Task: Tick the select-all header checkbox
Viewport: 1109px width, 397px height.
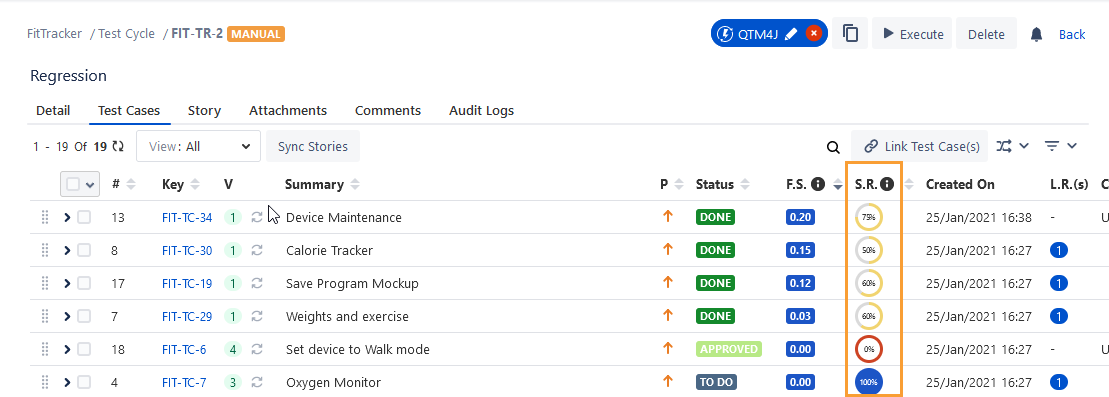Action: pos(73,184)
